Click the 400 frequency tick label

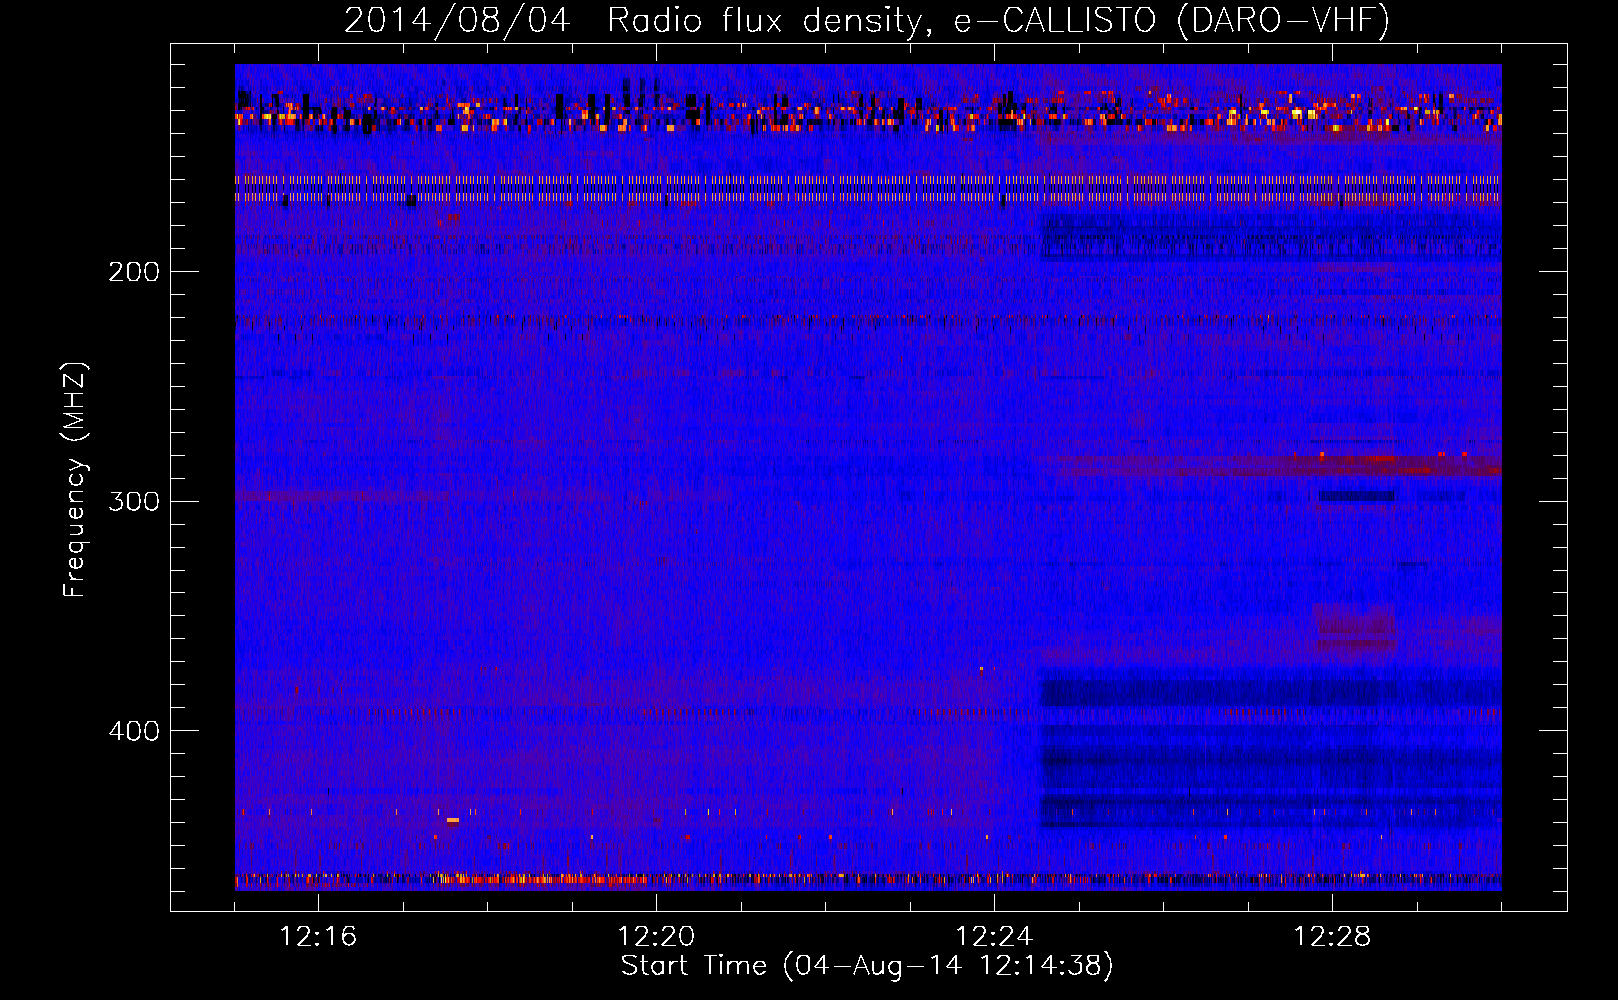[134, 730]
